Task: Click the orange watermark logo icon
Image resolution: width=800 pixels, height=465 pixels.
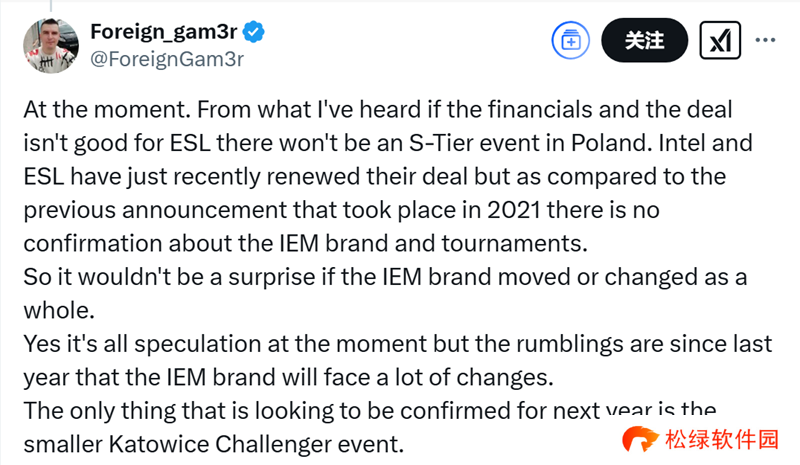Action: 637,440
